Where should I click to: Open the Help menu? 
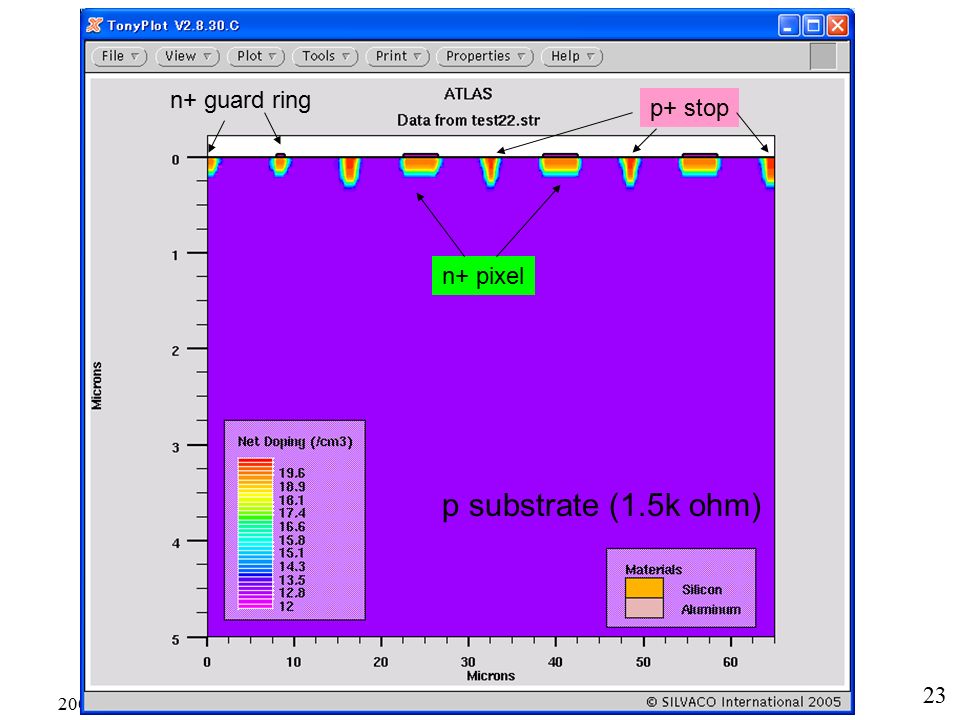[572, 56]
